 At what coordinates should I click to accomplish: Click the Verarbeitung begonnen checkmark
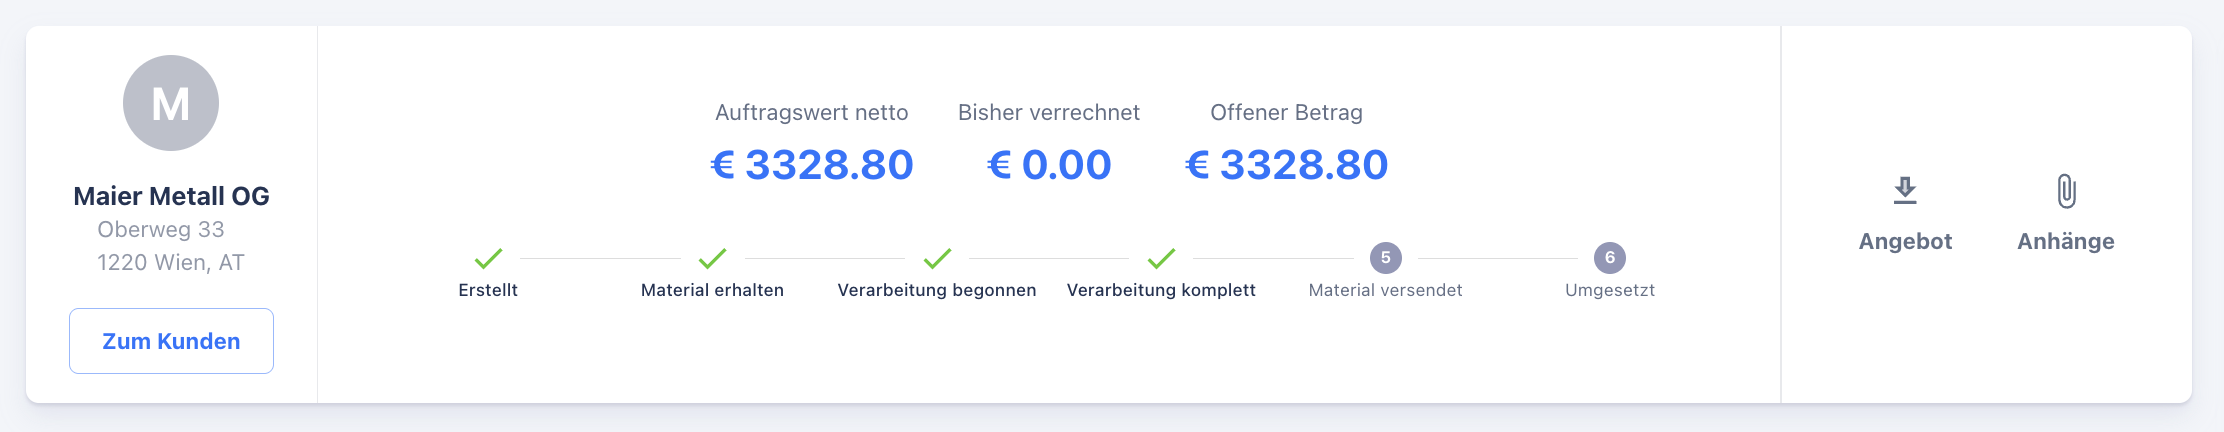pos(937,258)
